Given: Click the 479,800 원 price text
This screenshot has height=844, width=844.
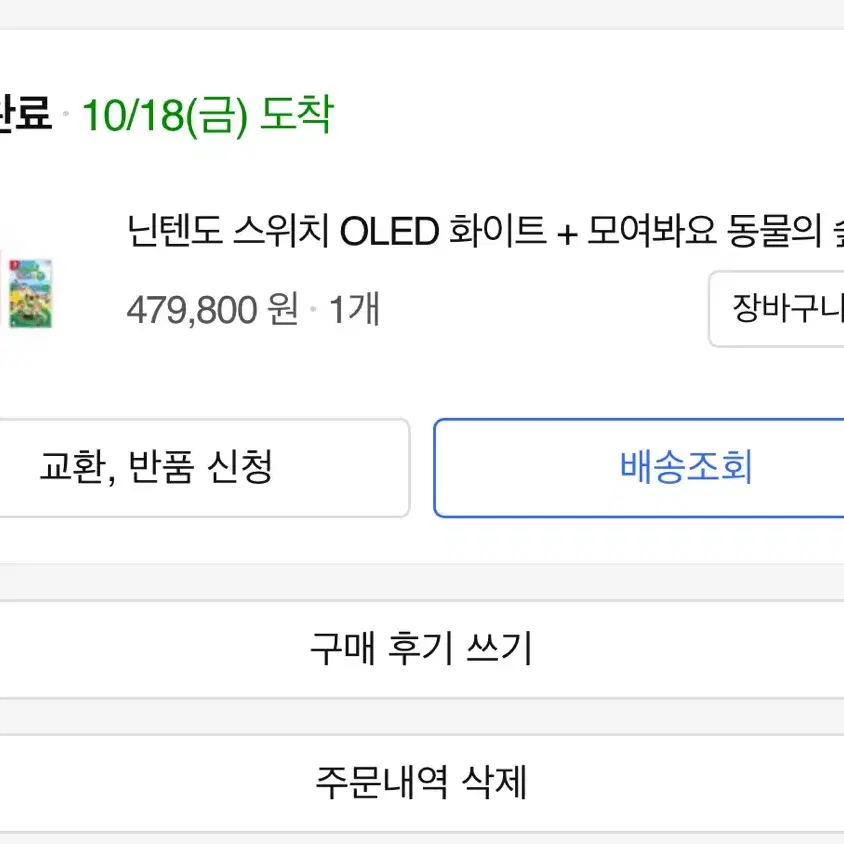Looking at the screenshot, I should pyautogui.click(x=213, y=310).
